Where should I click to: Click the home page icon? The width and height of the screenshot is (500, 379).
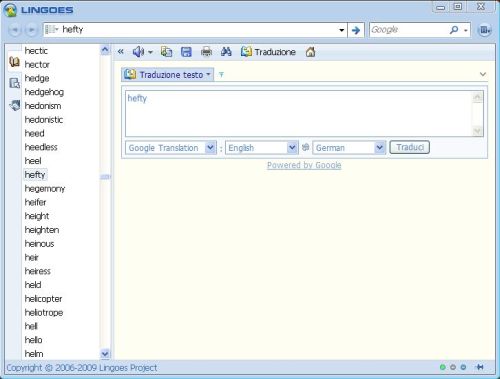point(311,52)
